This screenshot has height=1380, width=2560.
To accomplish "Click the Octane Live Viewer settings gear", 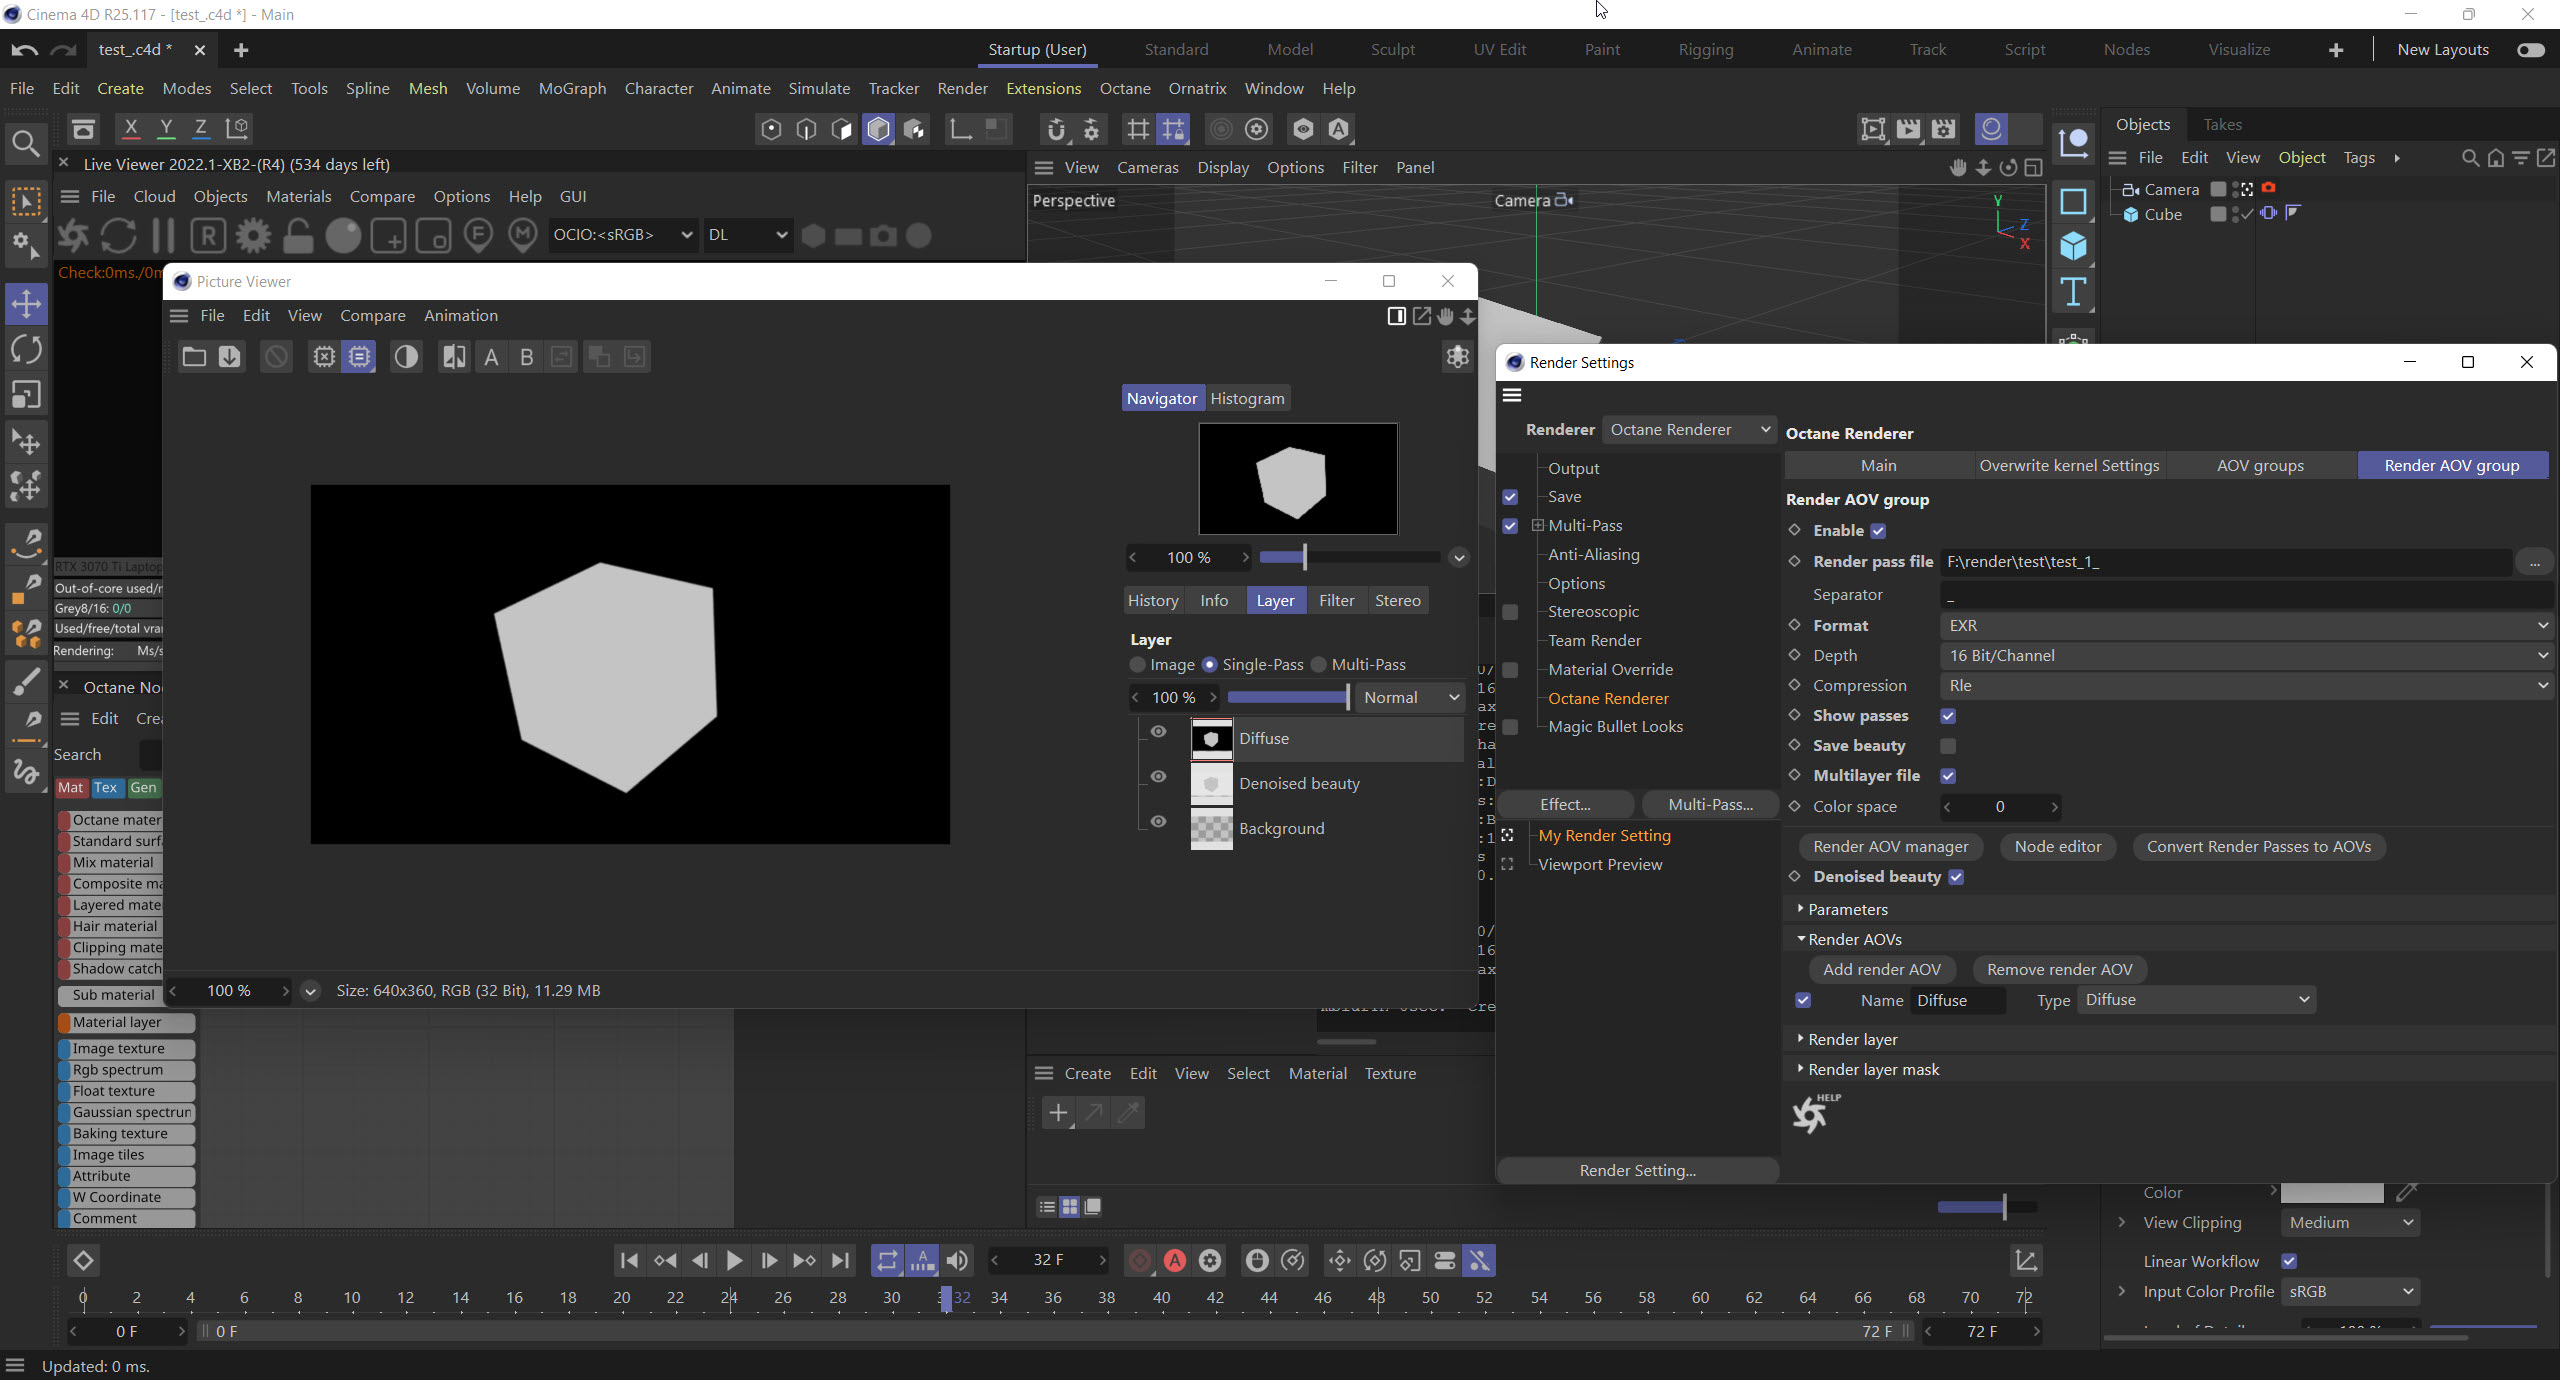I will (x=253, y=236).
